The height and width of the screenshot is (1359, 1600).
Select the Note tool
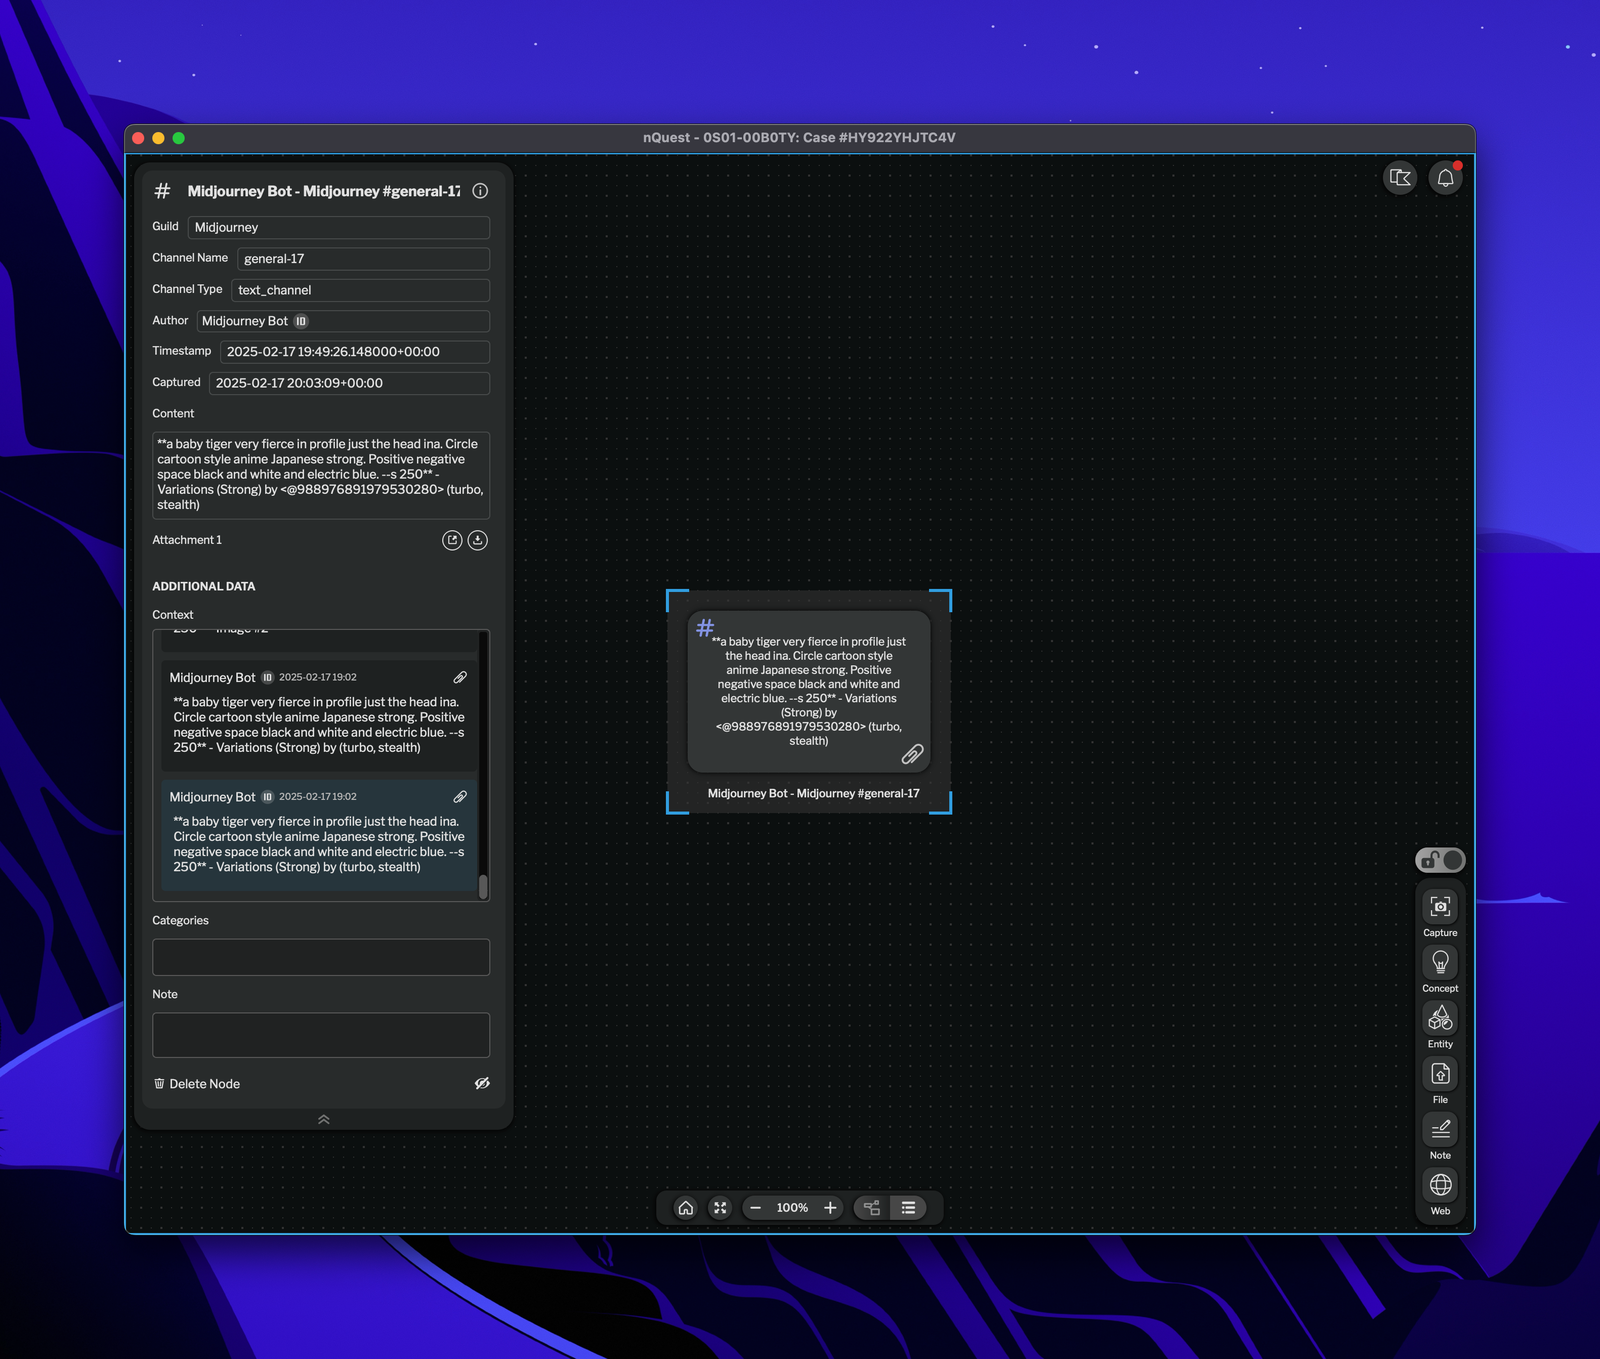point(1440,1137)
